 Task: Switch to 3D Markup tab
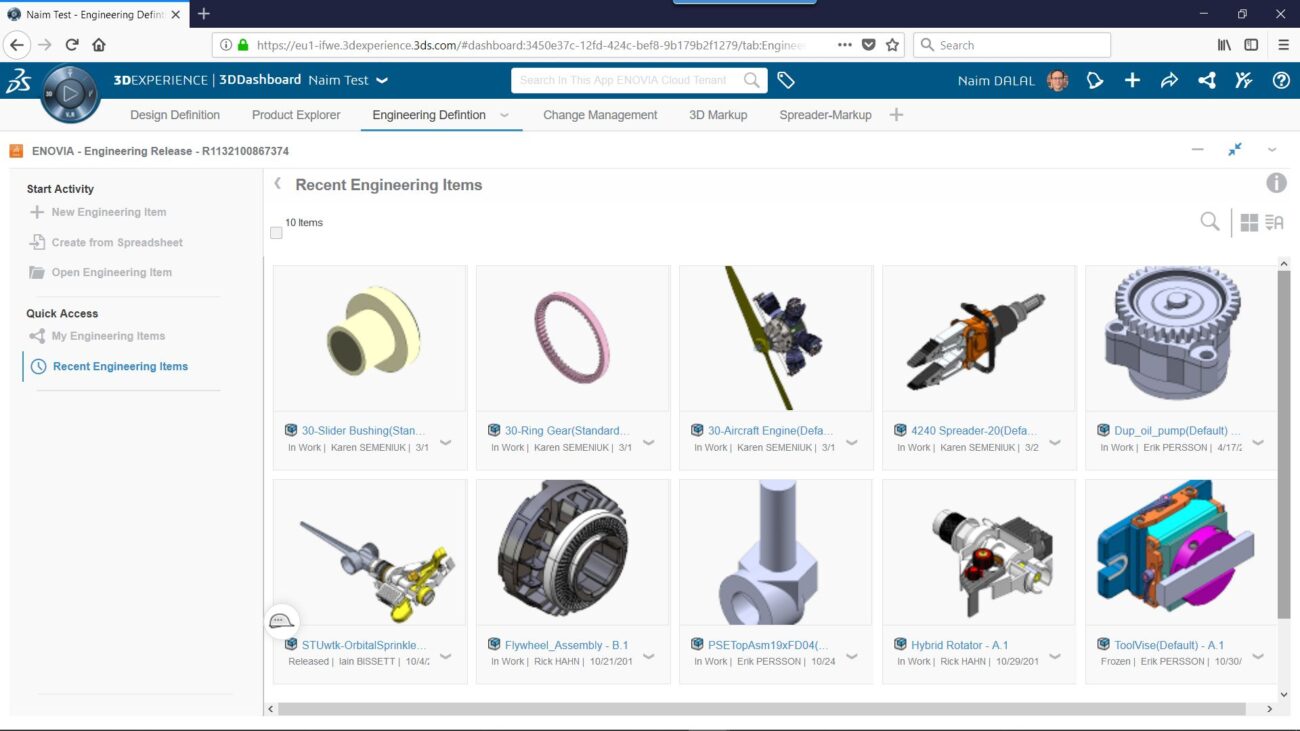(x=718, y=115)
